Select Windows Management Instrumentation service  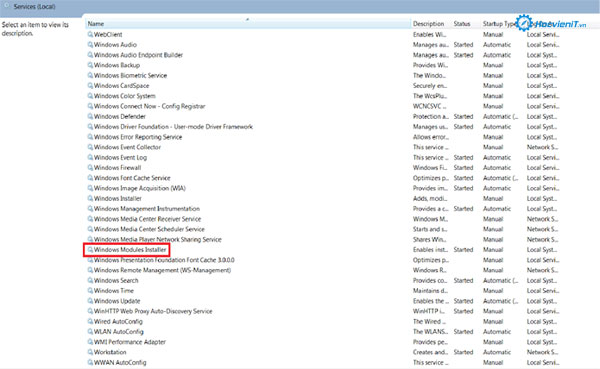(x=147, y=209)
